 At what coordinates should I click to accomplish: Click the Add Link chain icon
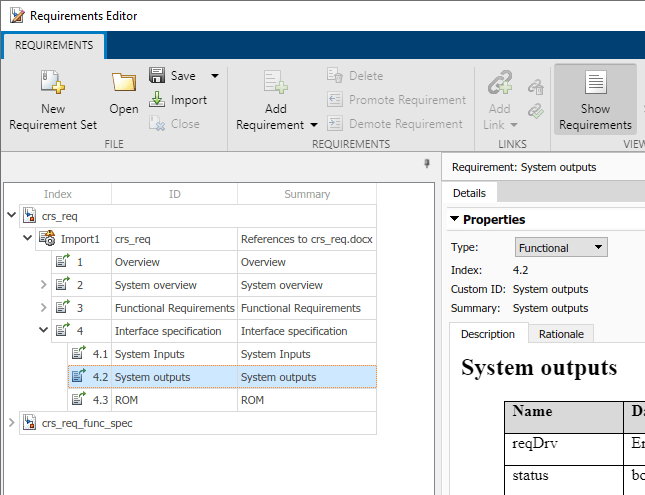pos(500,84)
